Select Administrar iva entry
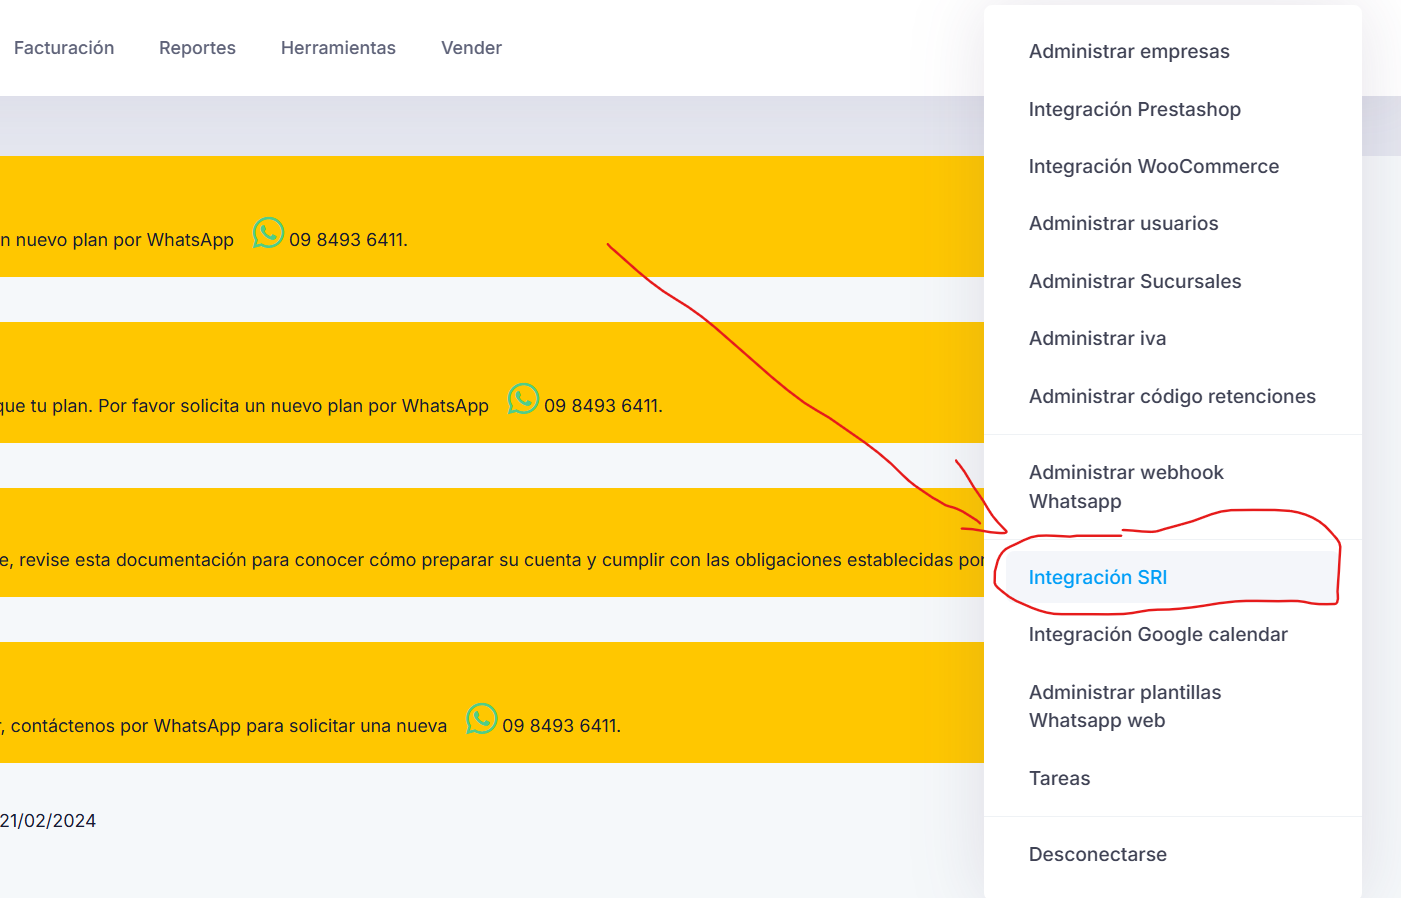The width and height of the screenshot is (1401, 898). pyautogui.click(x=1097, y=339)
